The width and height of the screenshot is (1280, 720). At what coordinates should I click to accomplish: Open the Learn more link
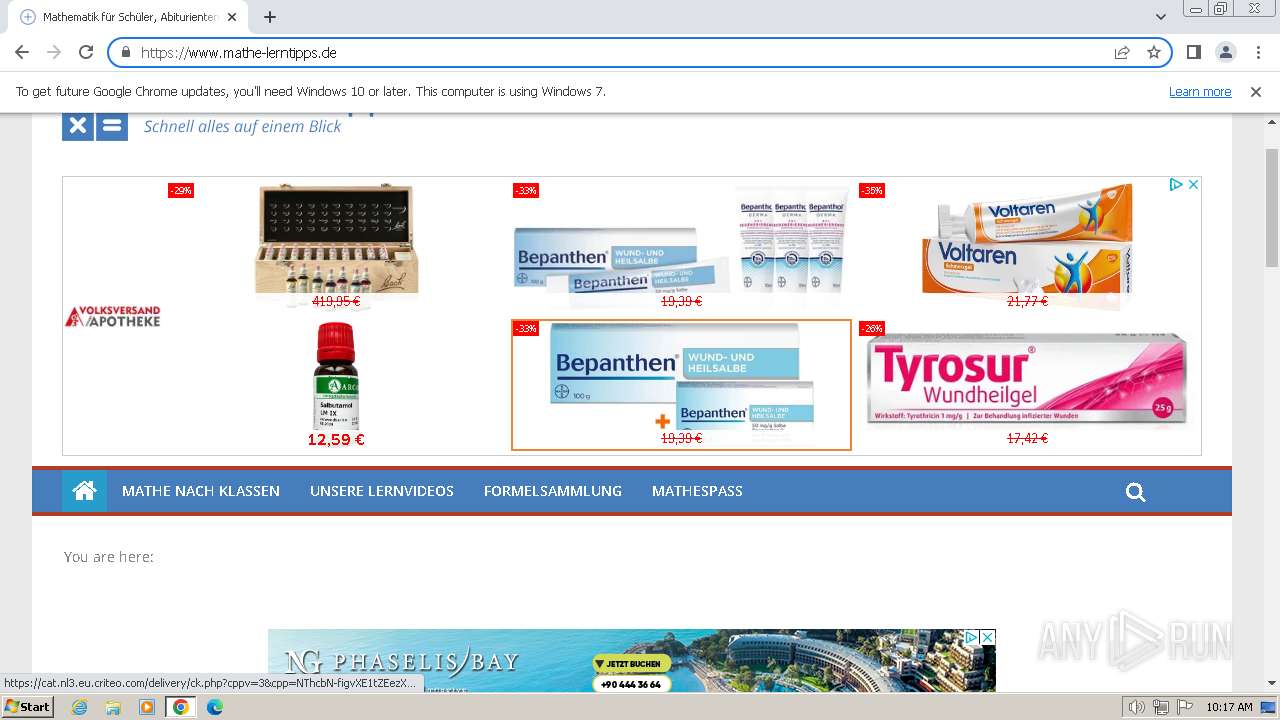tap(1200, 91)
